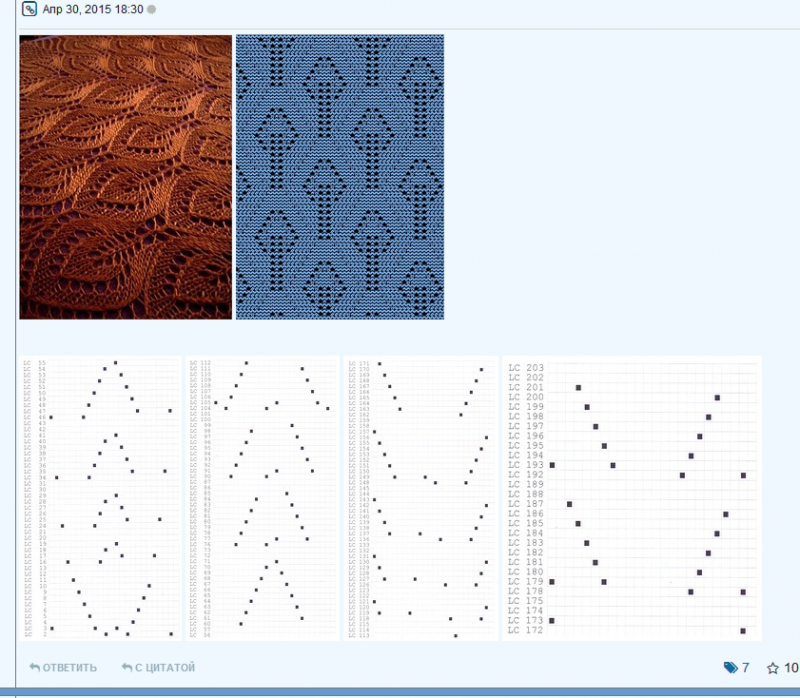Click the blue tag icon
The image size is (800, 698).
coord(730,667)
